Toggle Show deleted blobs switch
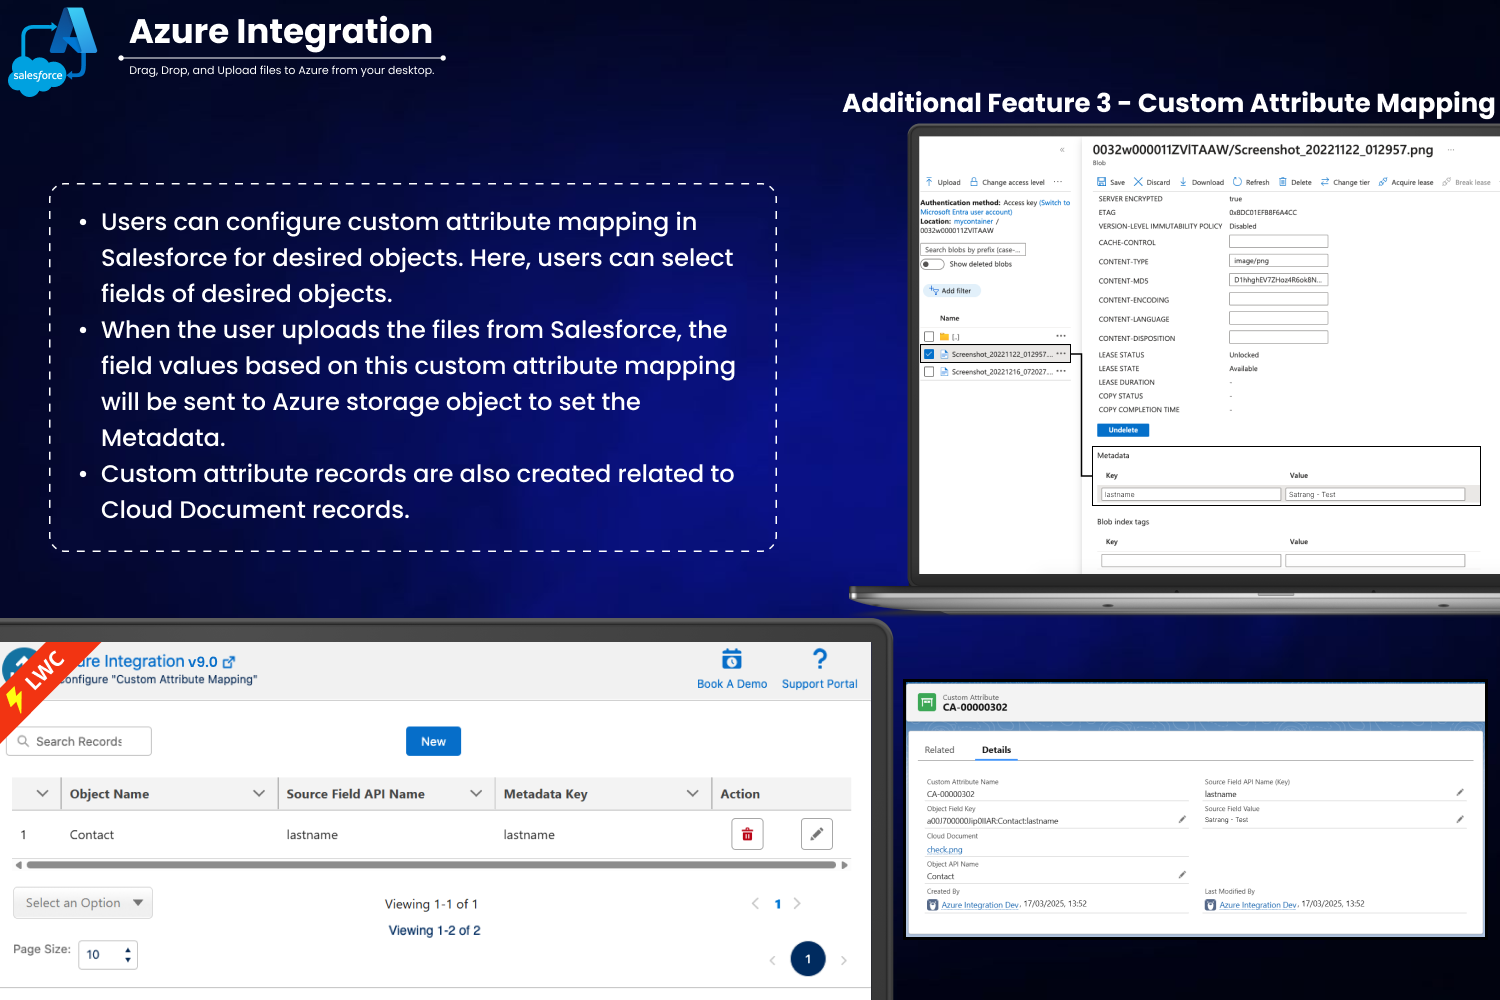This screenshot has height=1000, width=1500. coord(932,264)
